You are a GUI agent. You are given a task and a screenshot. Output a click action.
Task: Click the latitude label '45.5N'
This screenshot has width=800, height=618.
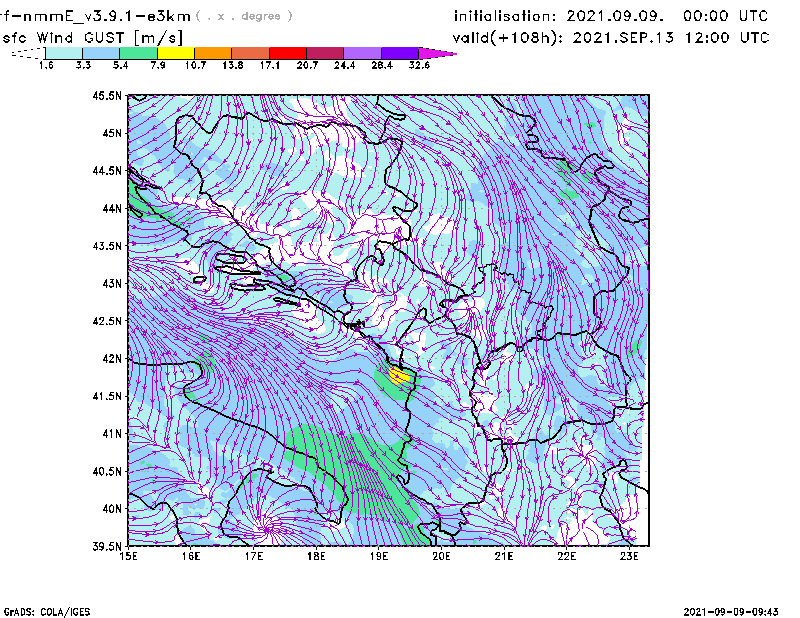pos(107,95)
